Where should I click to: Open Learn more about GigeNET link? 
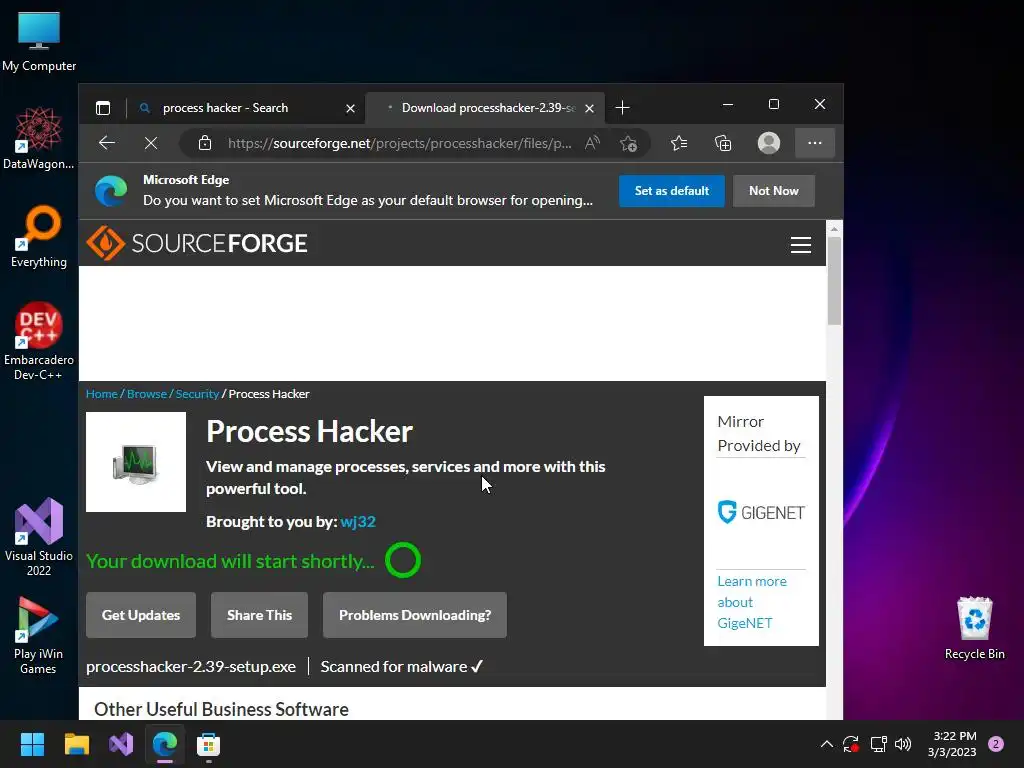(x=752, y=602)
